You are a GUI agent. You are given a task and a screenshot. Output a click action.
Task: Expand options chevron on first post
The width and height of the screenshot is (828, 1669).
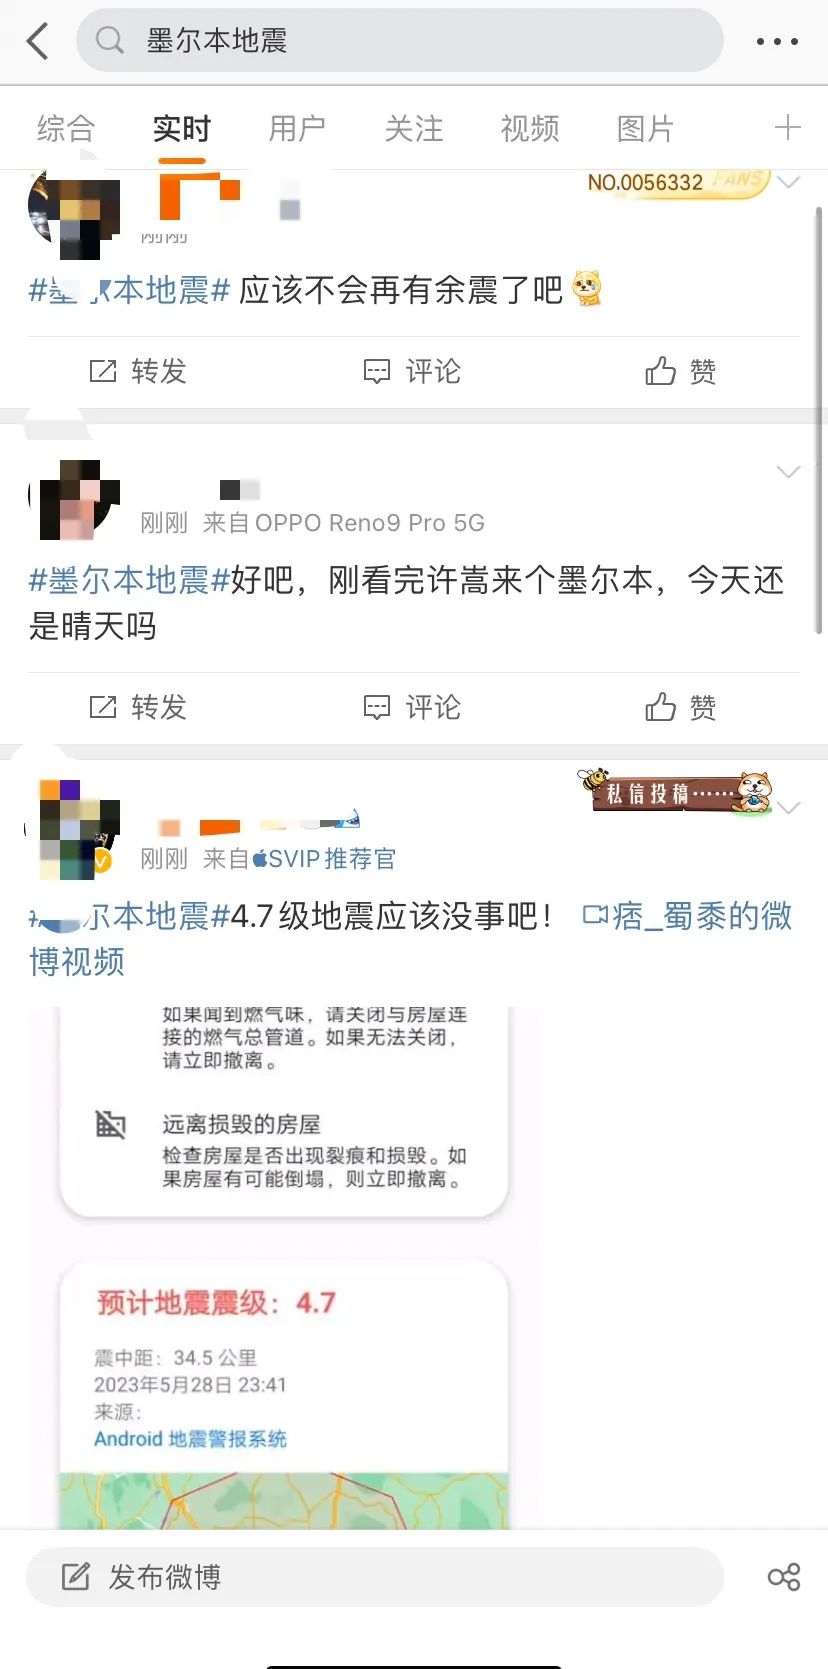(789, 182)
